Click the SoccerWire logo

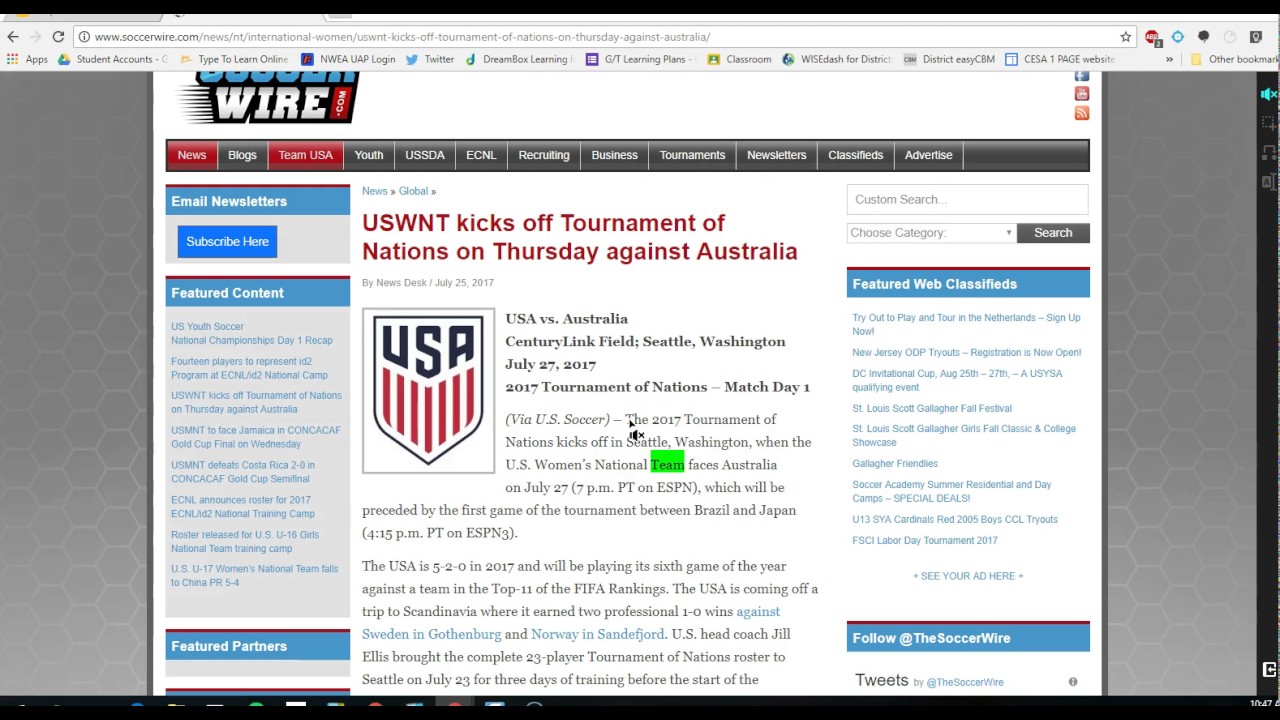(x=267, y=98)
